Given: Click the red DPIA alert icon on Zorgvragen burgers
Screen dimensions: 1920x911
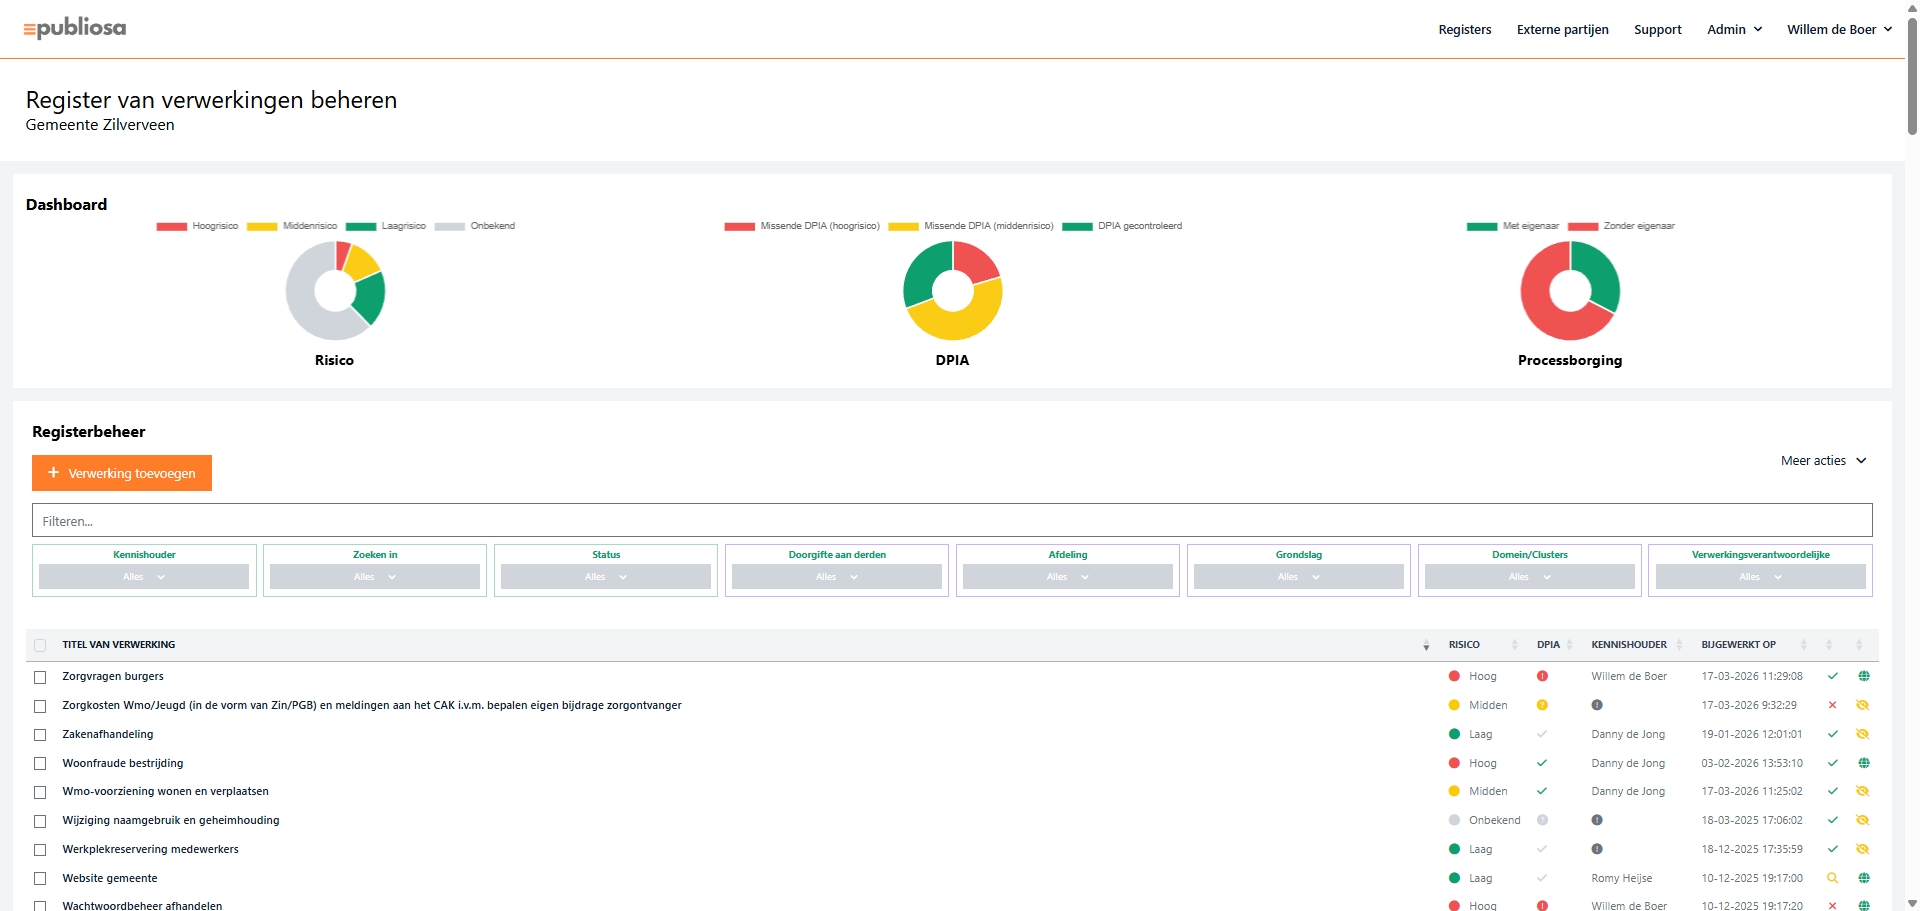Looking at the screenshot, I should point(1542,676).
